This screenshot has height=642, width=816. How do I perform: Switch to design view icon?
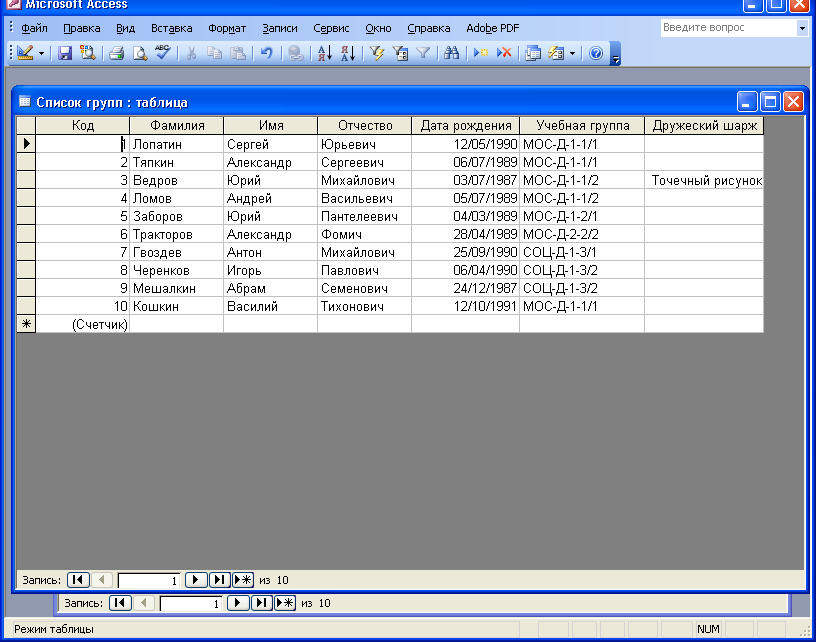pyautogui.click(x=24, y=53)
